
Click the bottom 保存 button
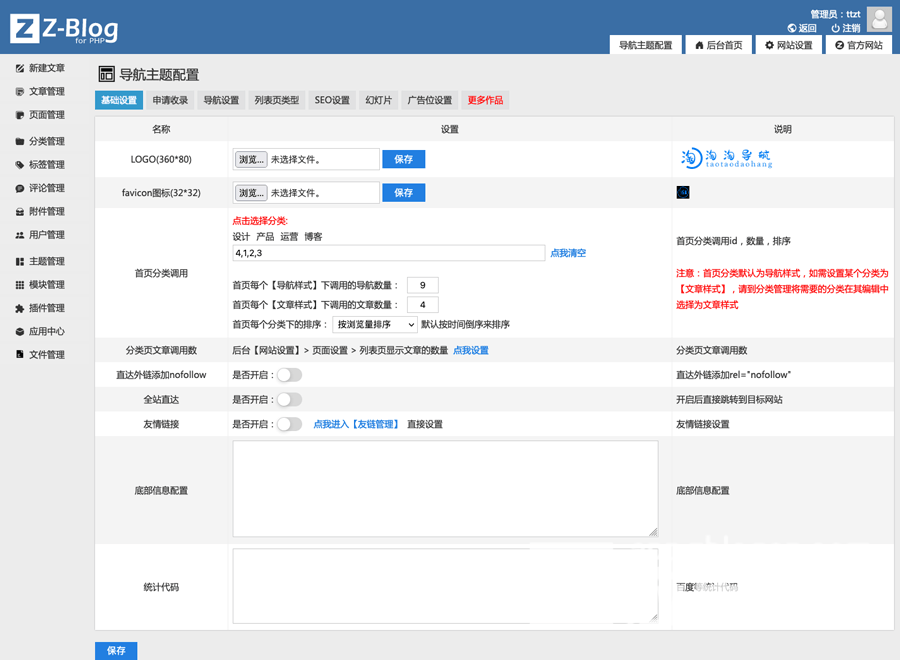pyautogui.click(x=116, y=650)
